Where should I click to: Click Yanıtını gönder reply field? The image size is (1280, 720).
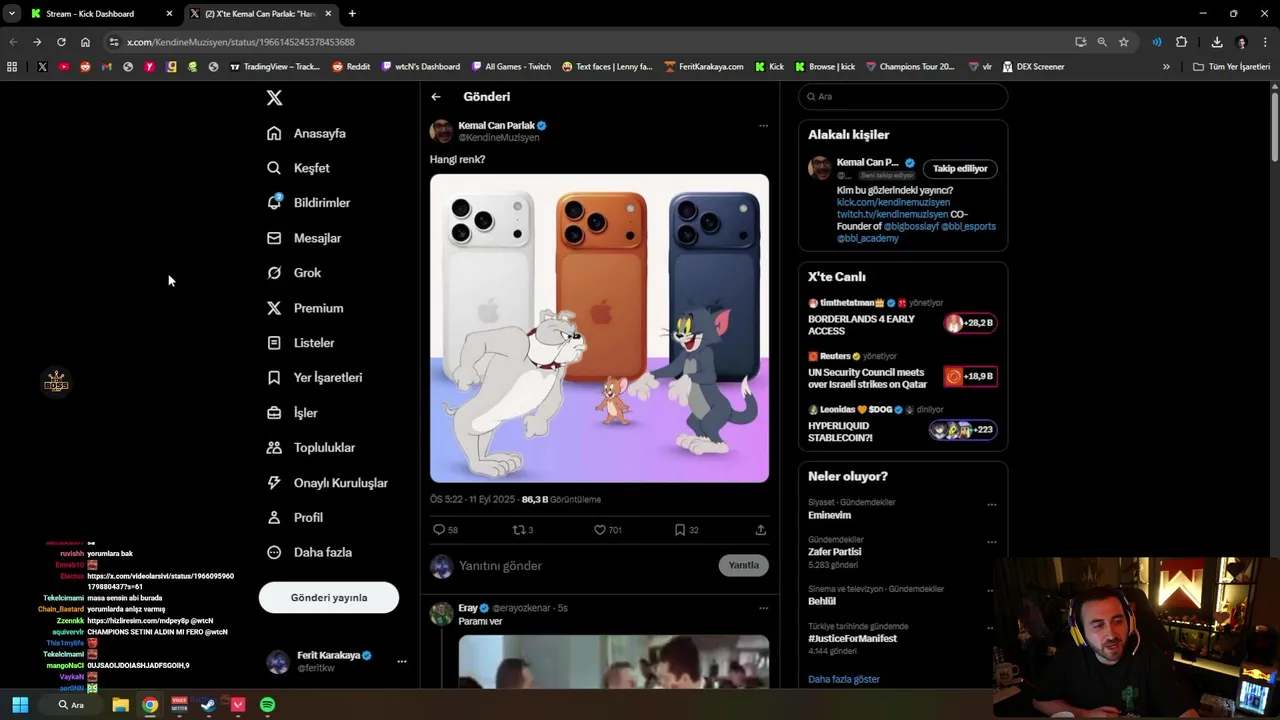coord(585,566)
